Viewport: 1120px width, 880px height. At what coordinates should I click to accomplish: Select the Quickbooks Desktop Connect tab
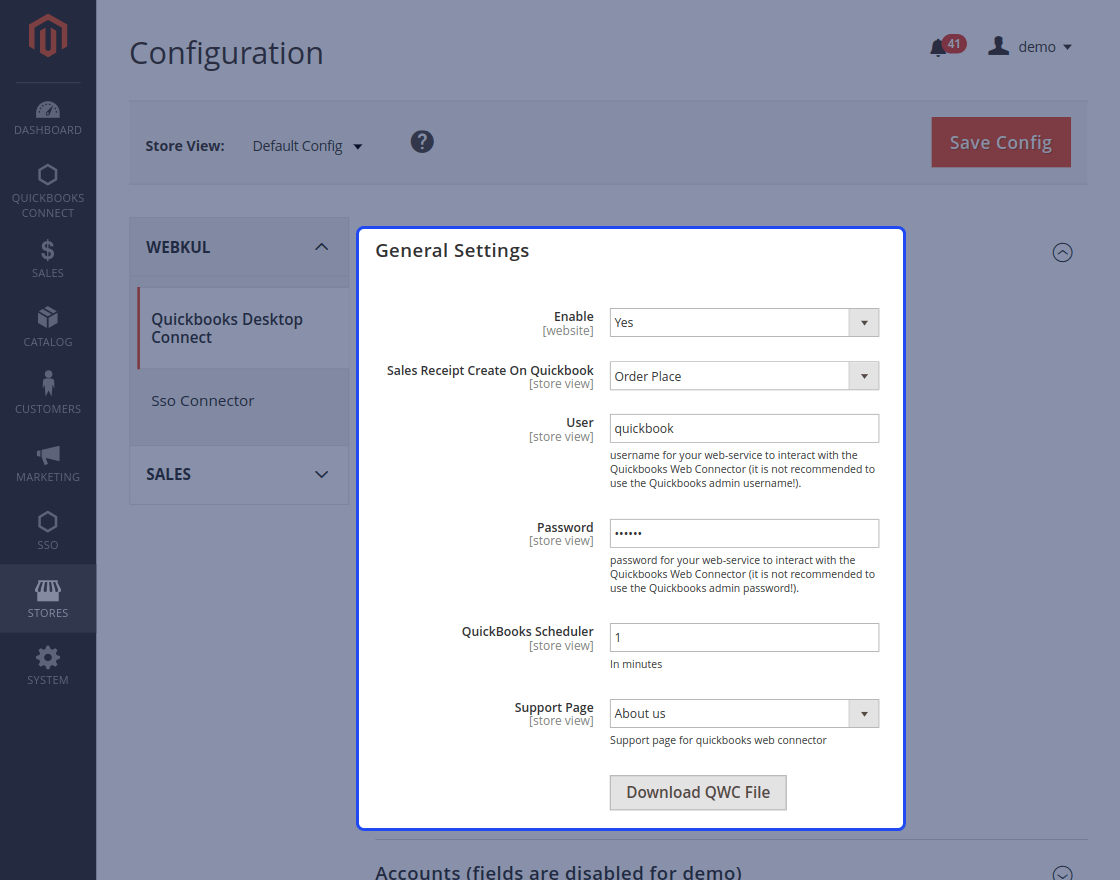[x=241, y=329]
